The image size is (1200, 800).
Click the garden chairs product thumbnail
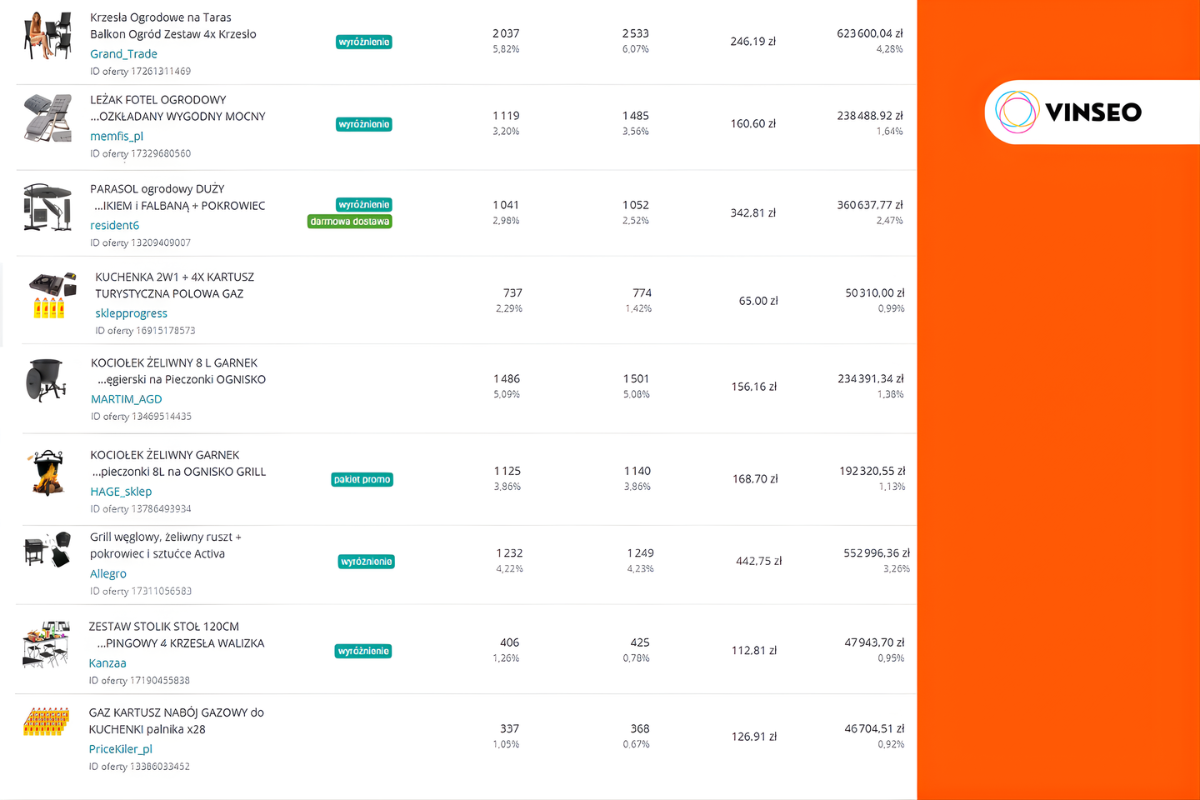pyautogui.click(x=49, y=37)
